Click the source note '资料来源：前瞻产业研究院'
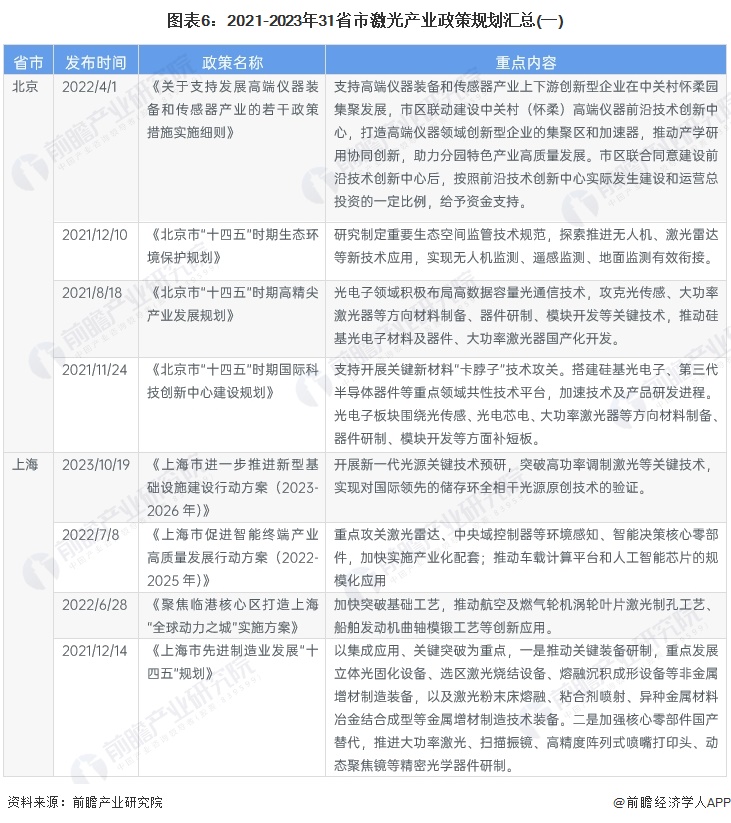The height and width of the screenshot is (823, 731). click(x=85, y=803)
